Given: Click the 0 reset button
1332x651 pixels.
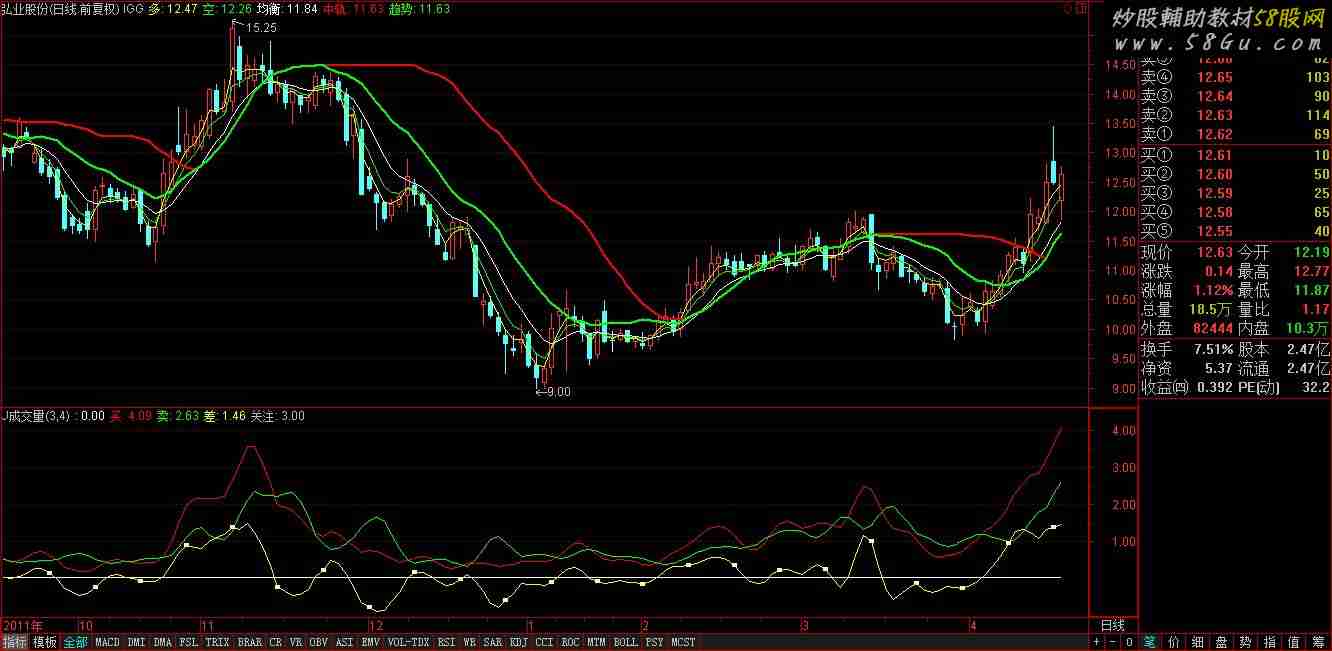Looking at the screenshot, I should 1129,642.
